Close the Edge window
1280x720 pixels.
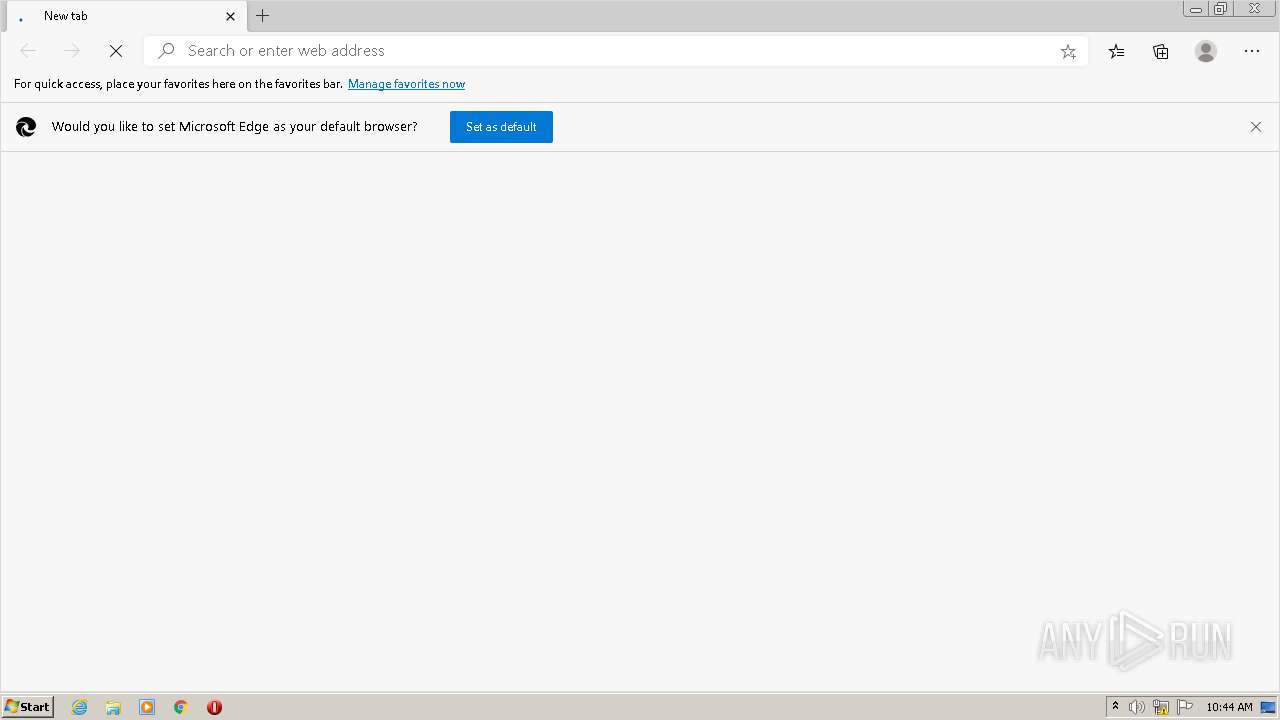click(x=1254, y=9)
